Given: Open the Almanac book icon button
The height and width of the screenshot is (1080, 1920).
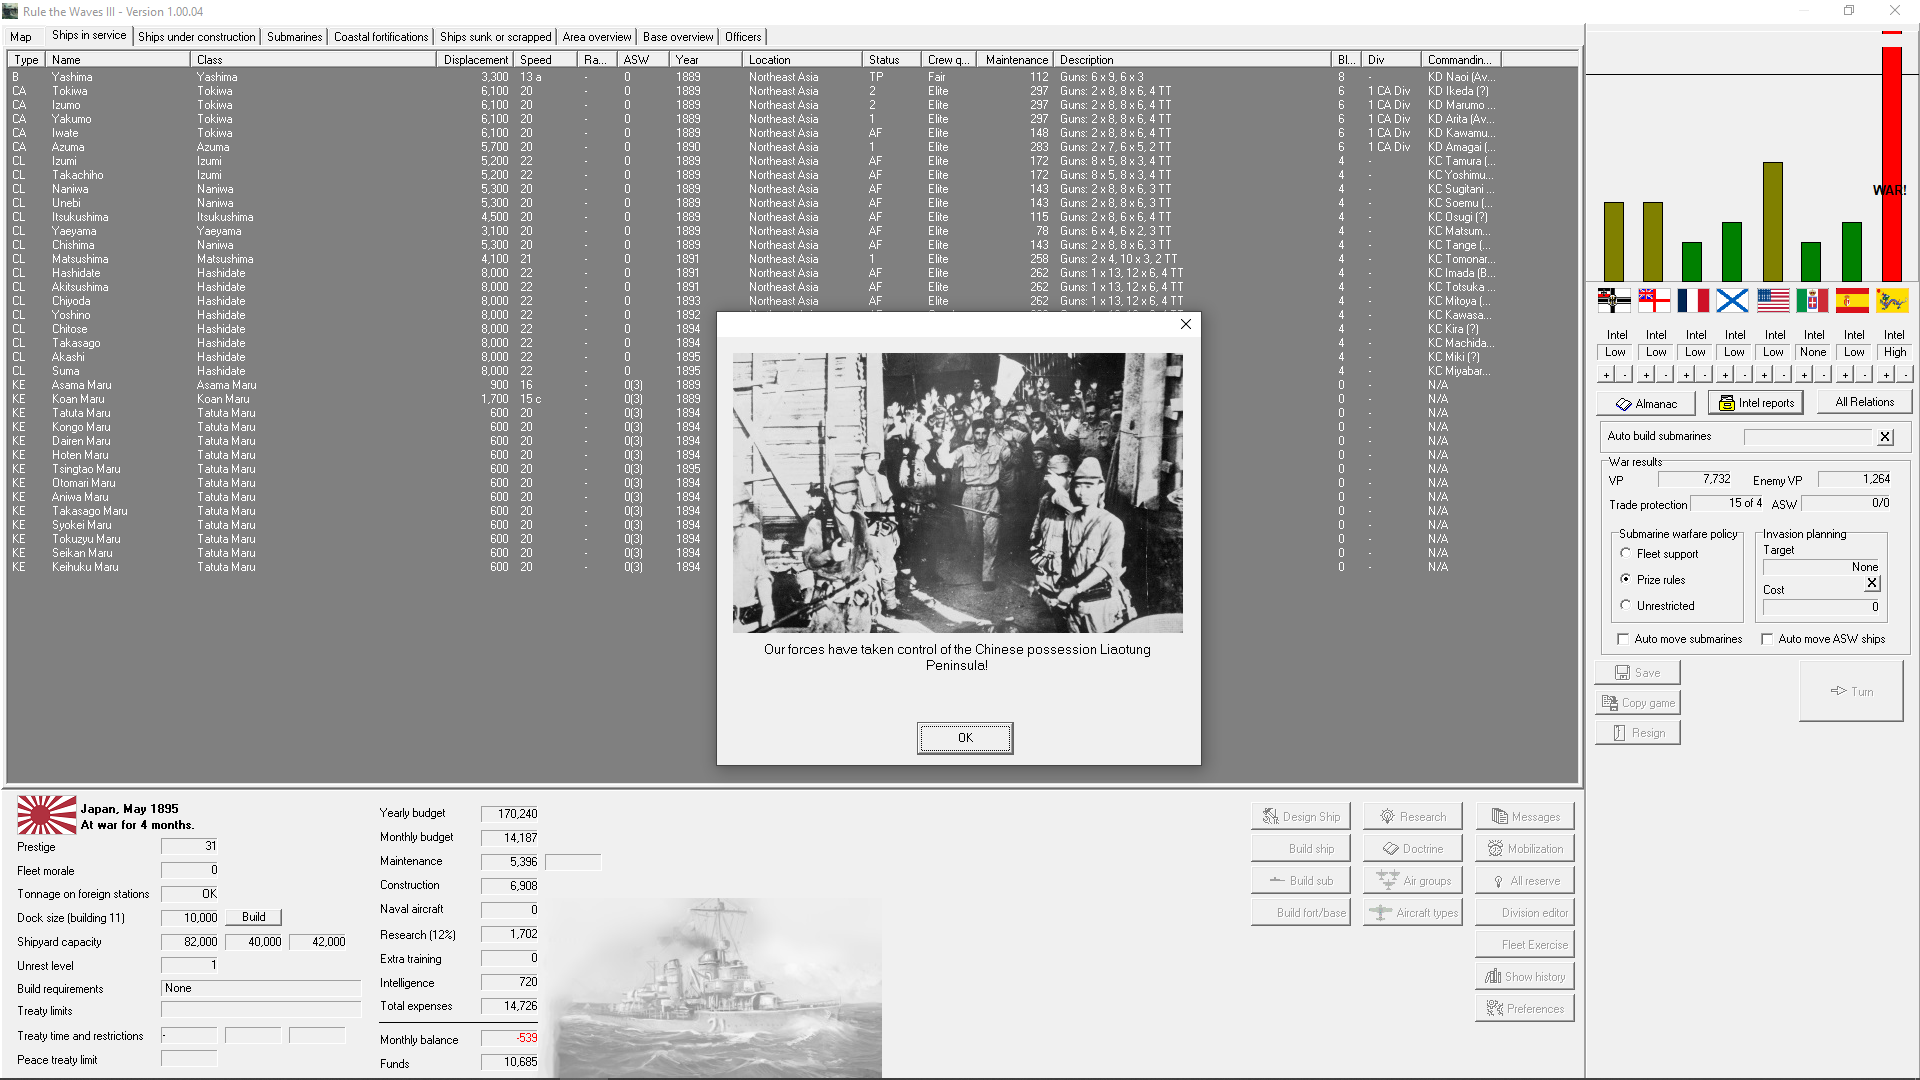Looking at the screenshot, I should (1646, 403).
